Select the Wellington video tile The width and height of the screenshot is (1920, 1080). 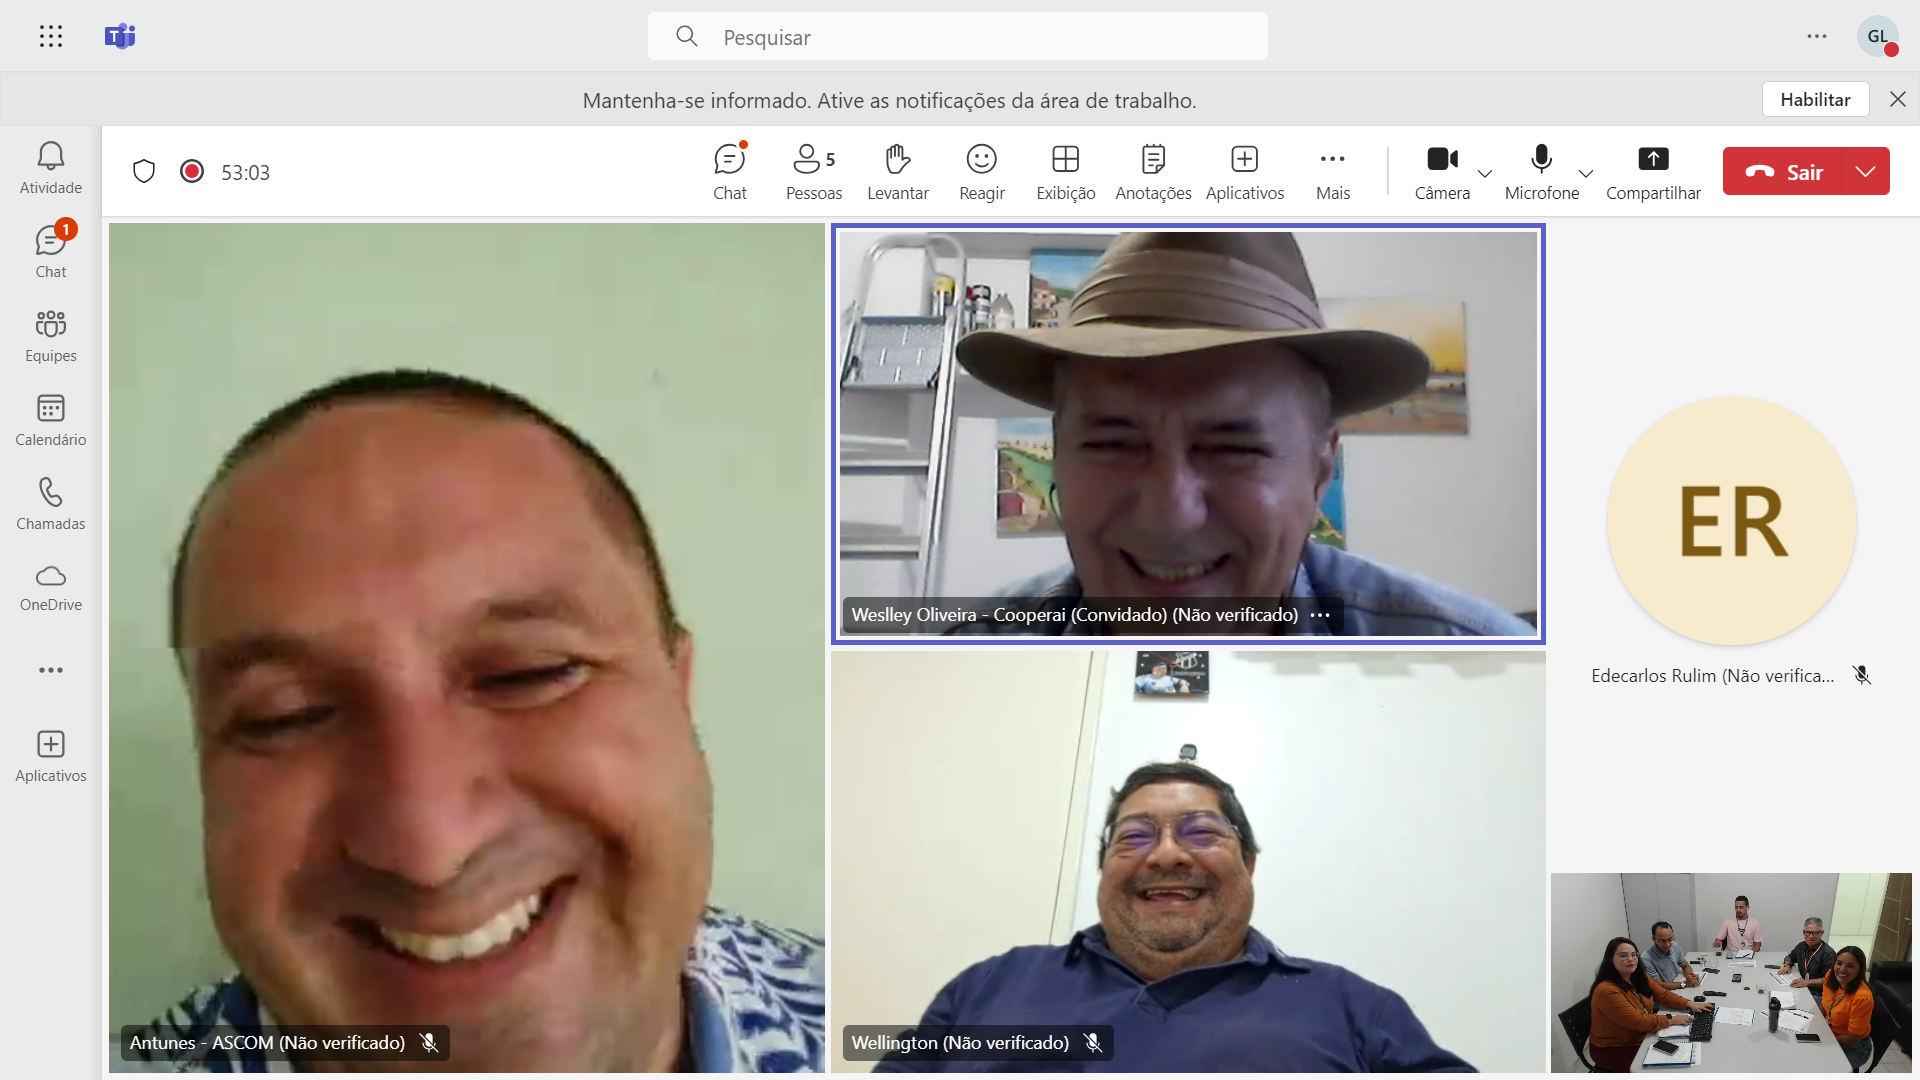point(1188,862)
